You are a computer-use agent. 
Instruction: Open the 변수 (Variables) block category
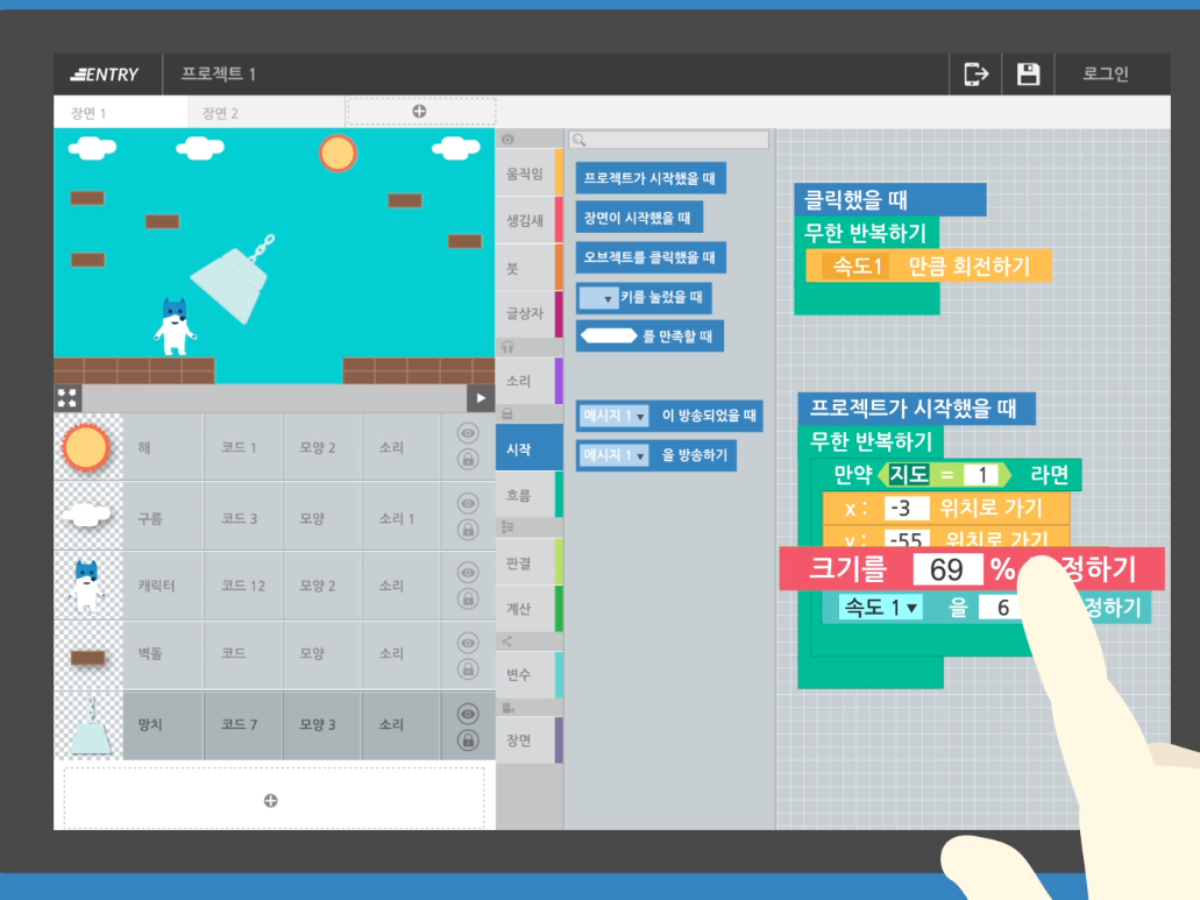click(529, 674)
